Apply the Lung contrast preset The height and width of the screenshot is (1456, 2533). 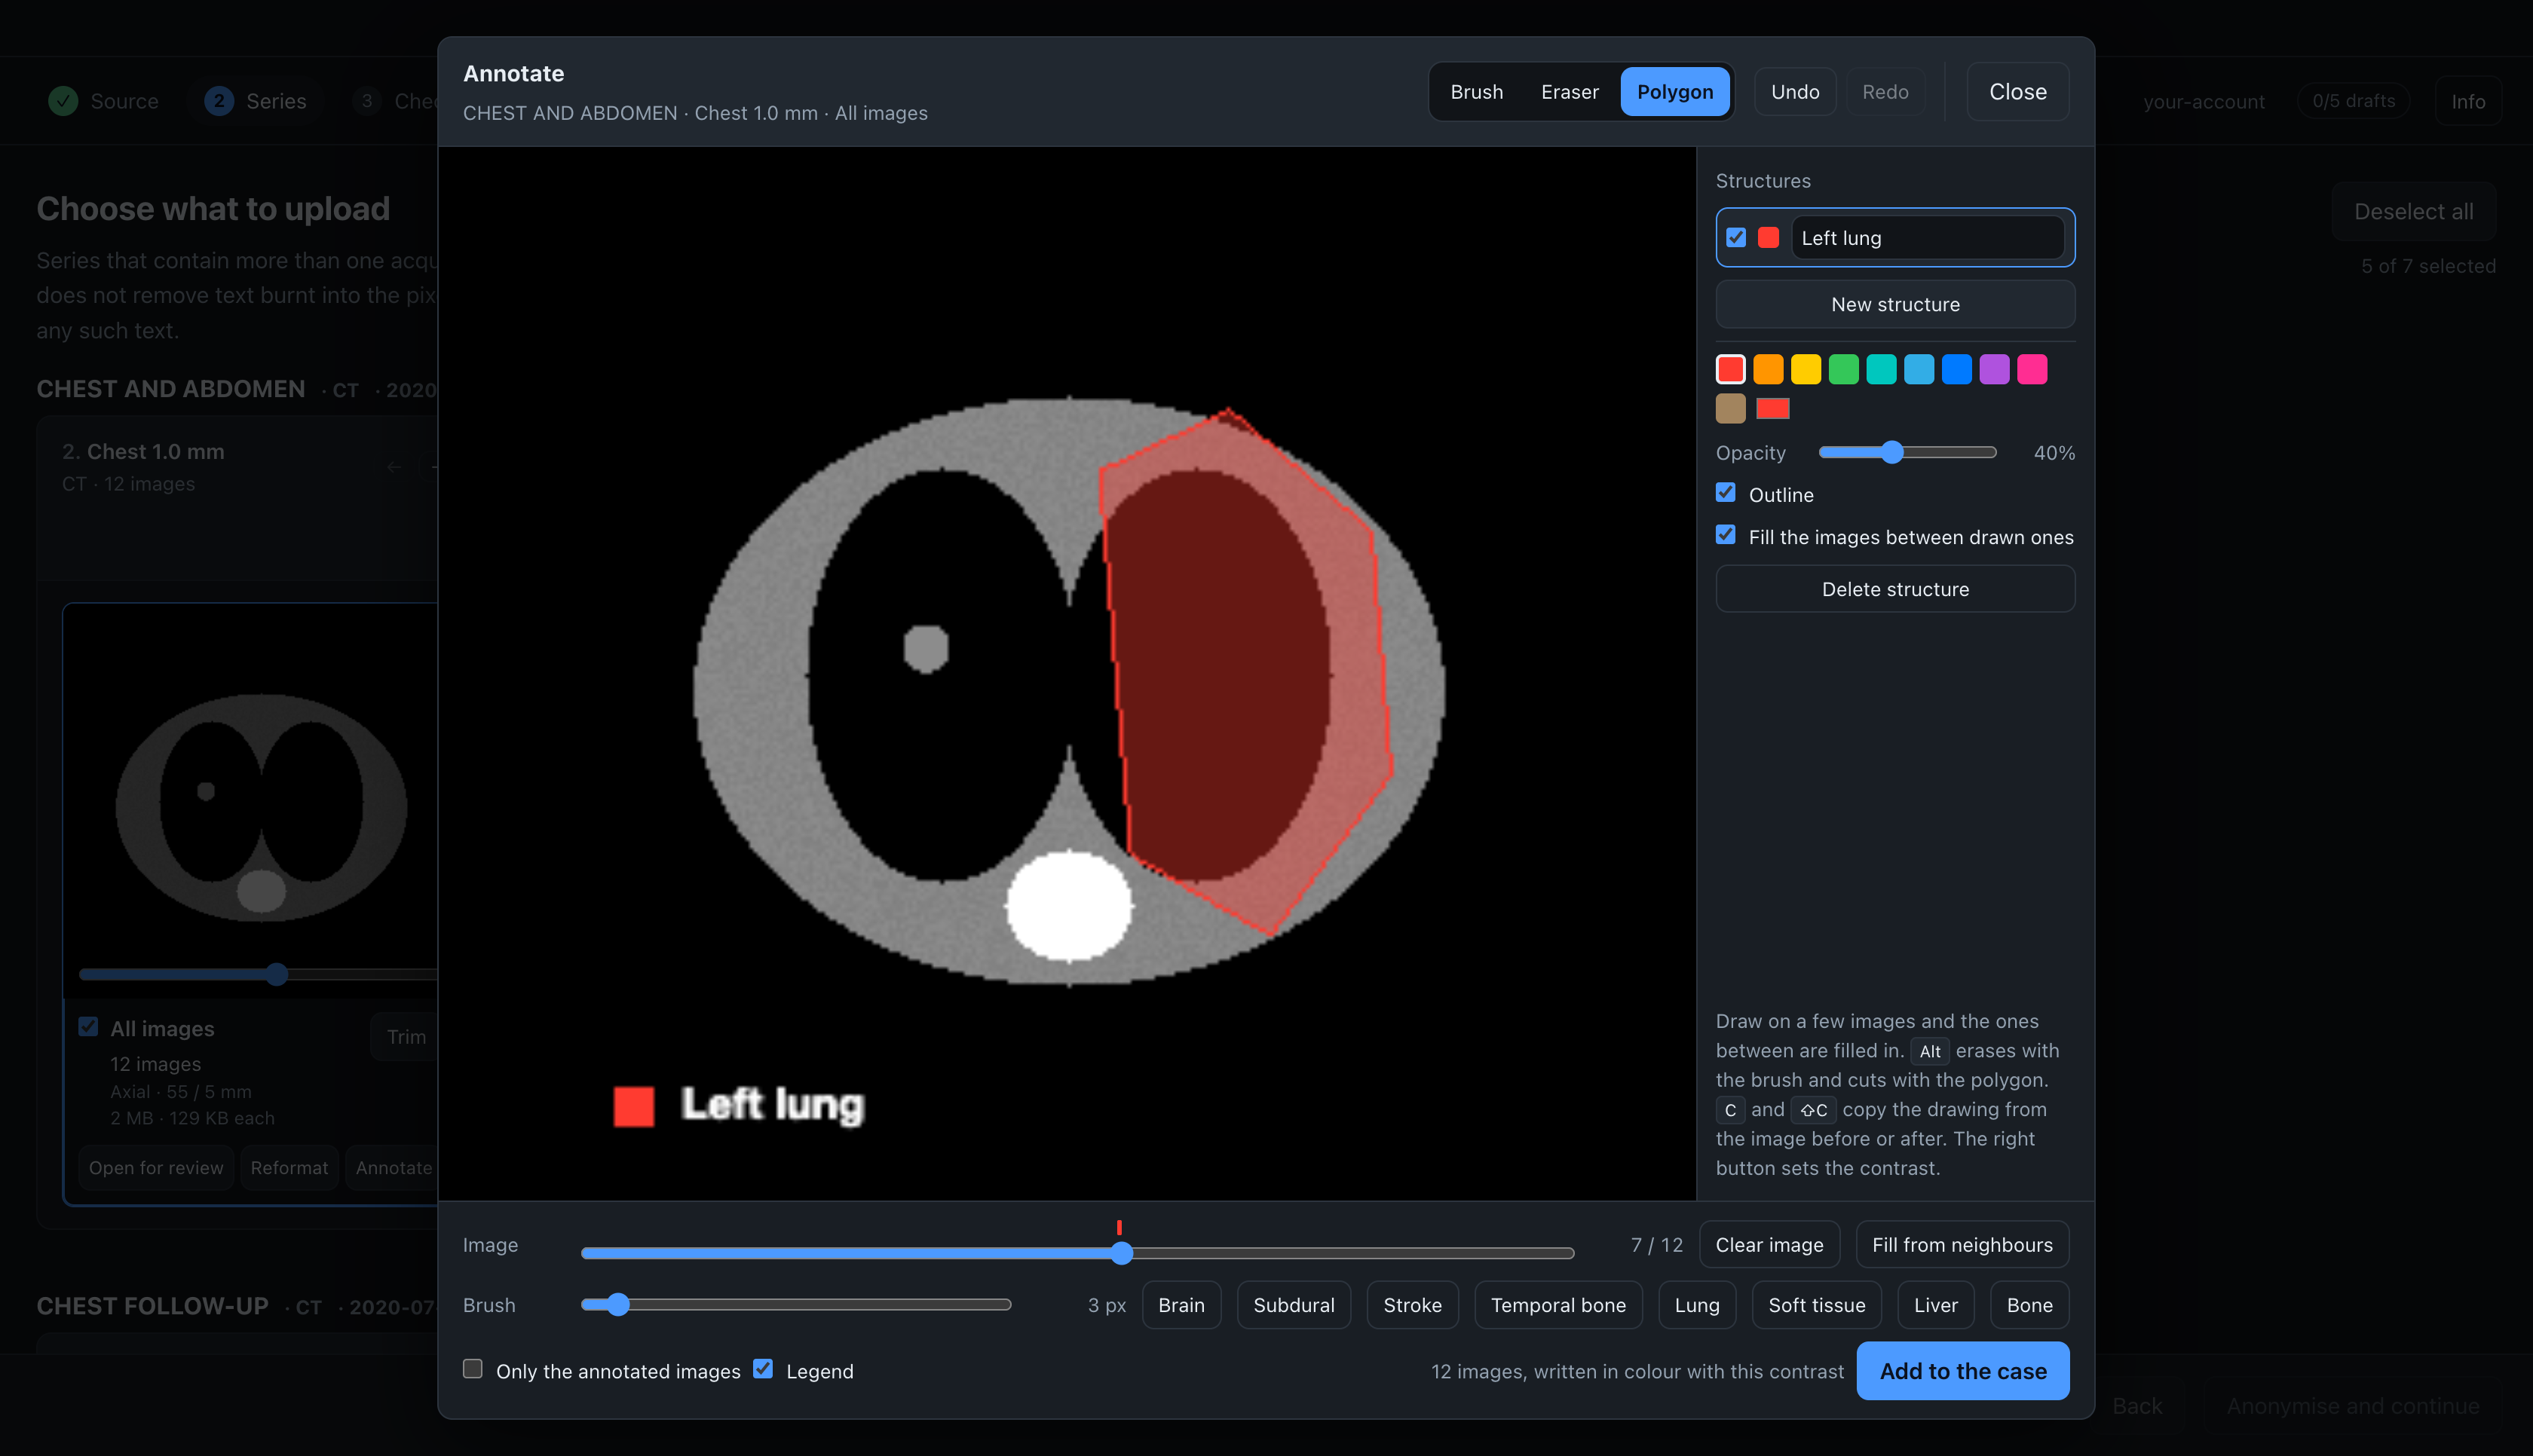click(x=1697, y=1305)
